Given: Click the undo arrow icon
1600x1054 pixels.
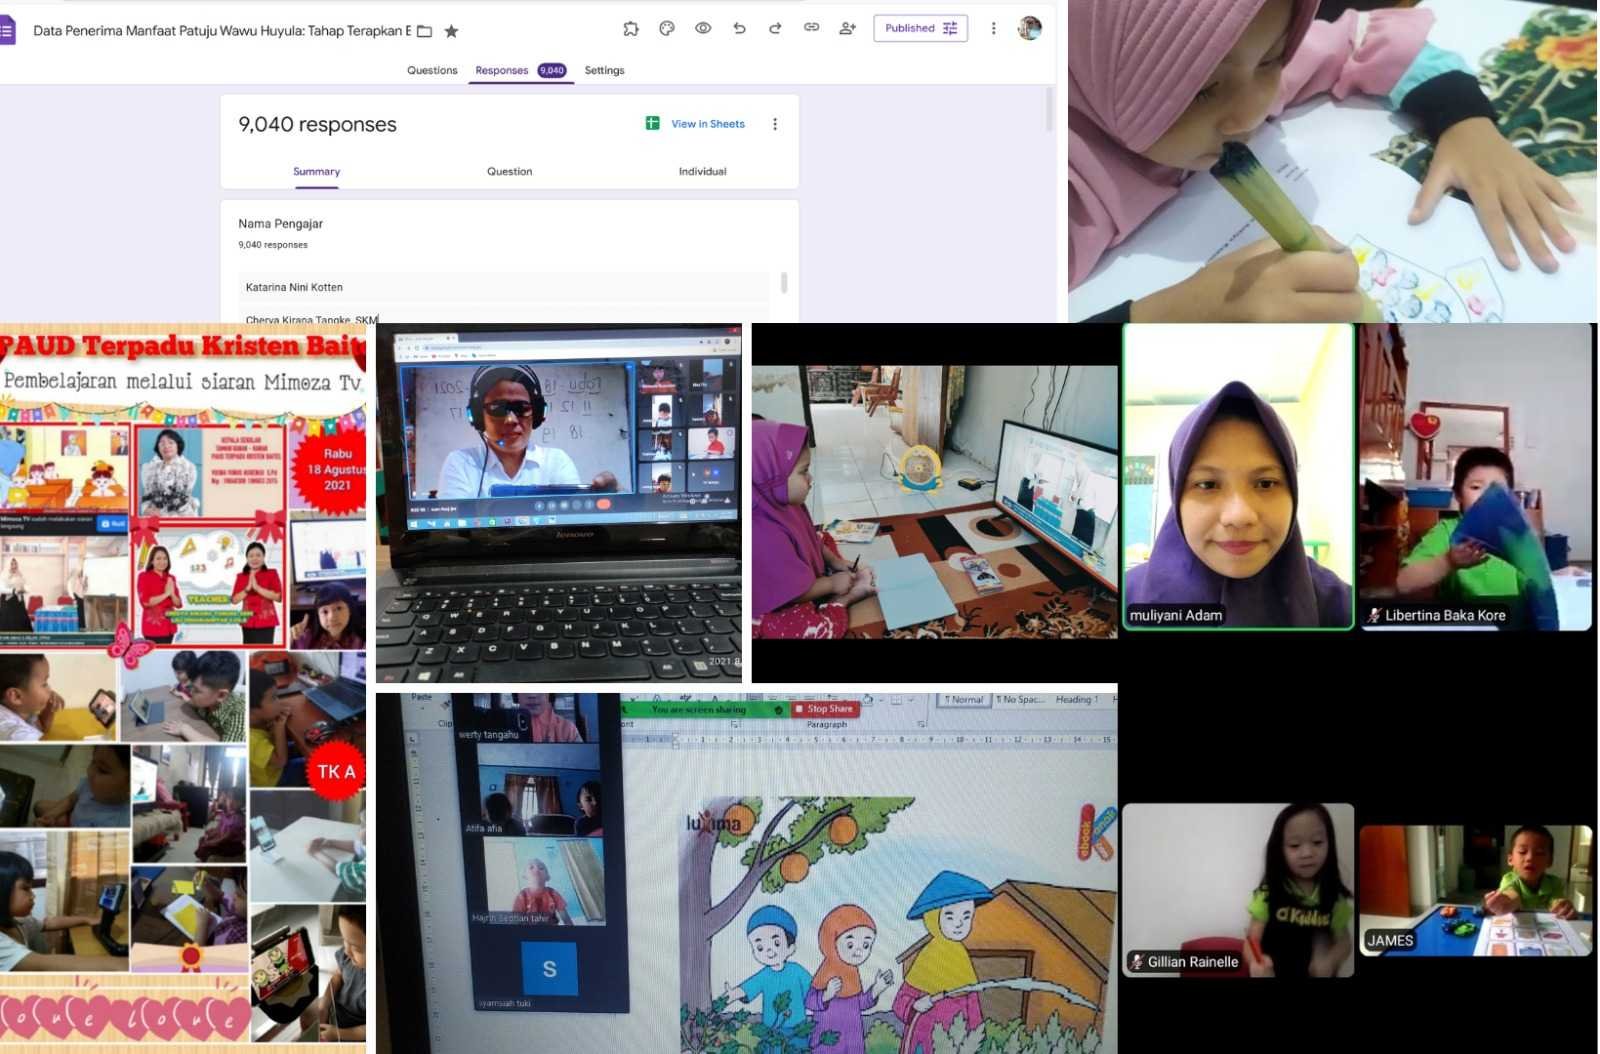Looking at the screenshot, I should pos(739,29).
